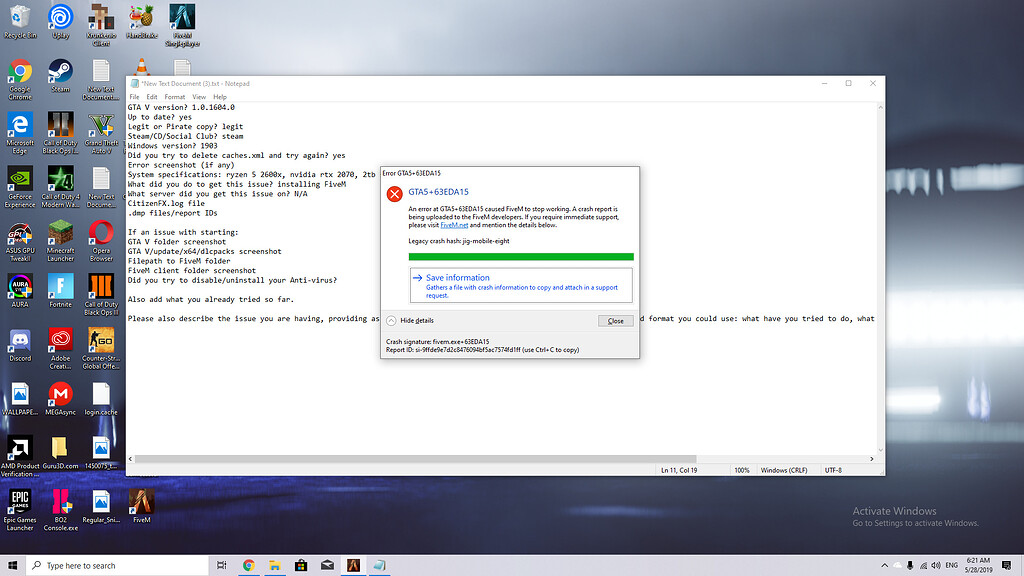The image size is (1024, 576).
Task: Open GeForce Experience on the desktop
Action: [20, 178]
